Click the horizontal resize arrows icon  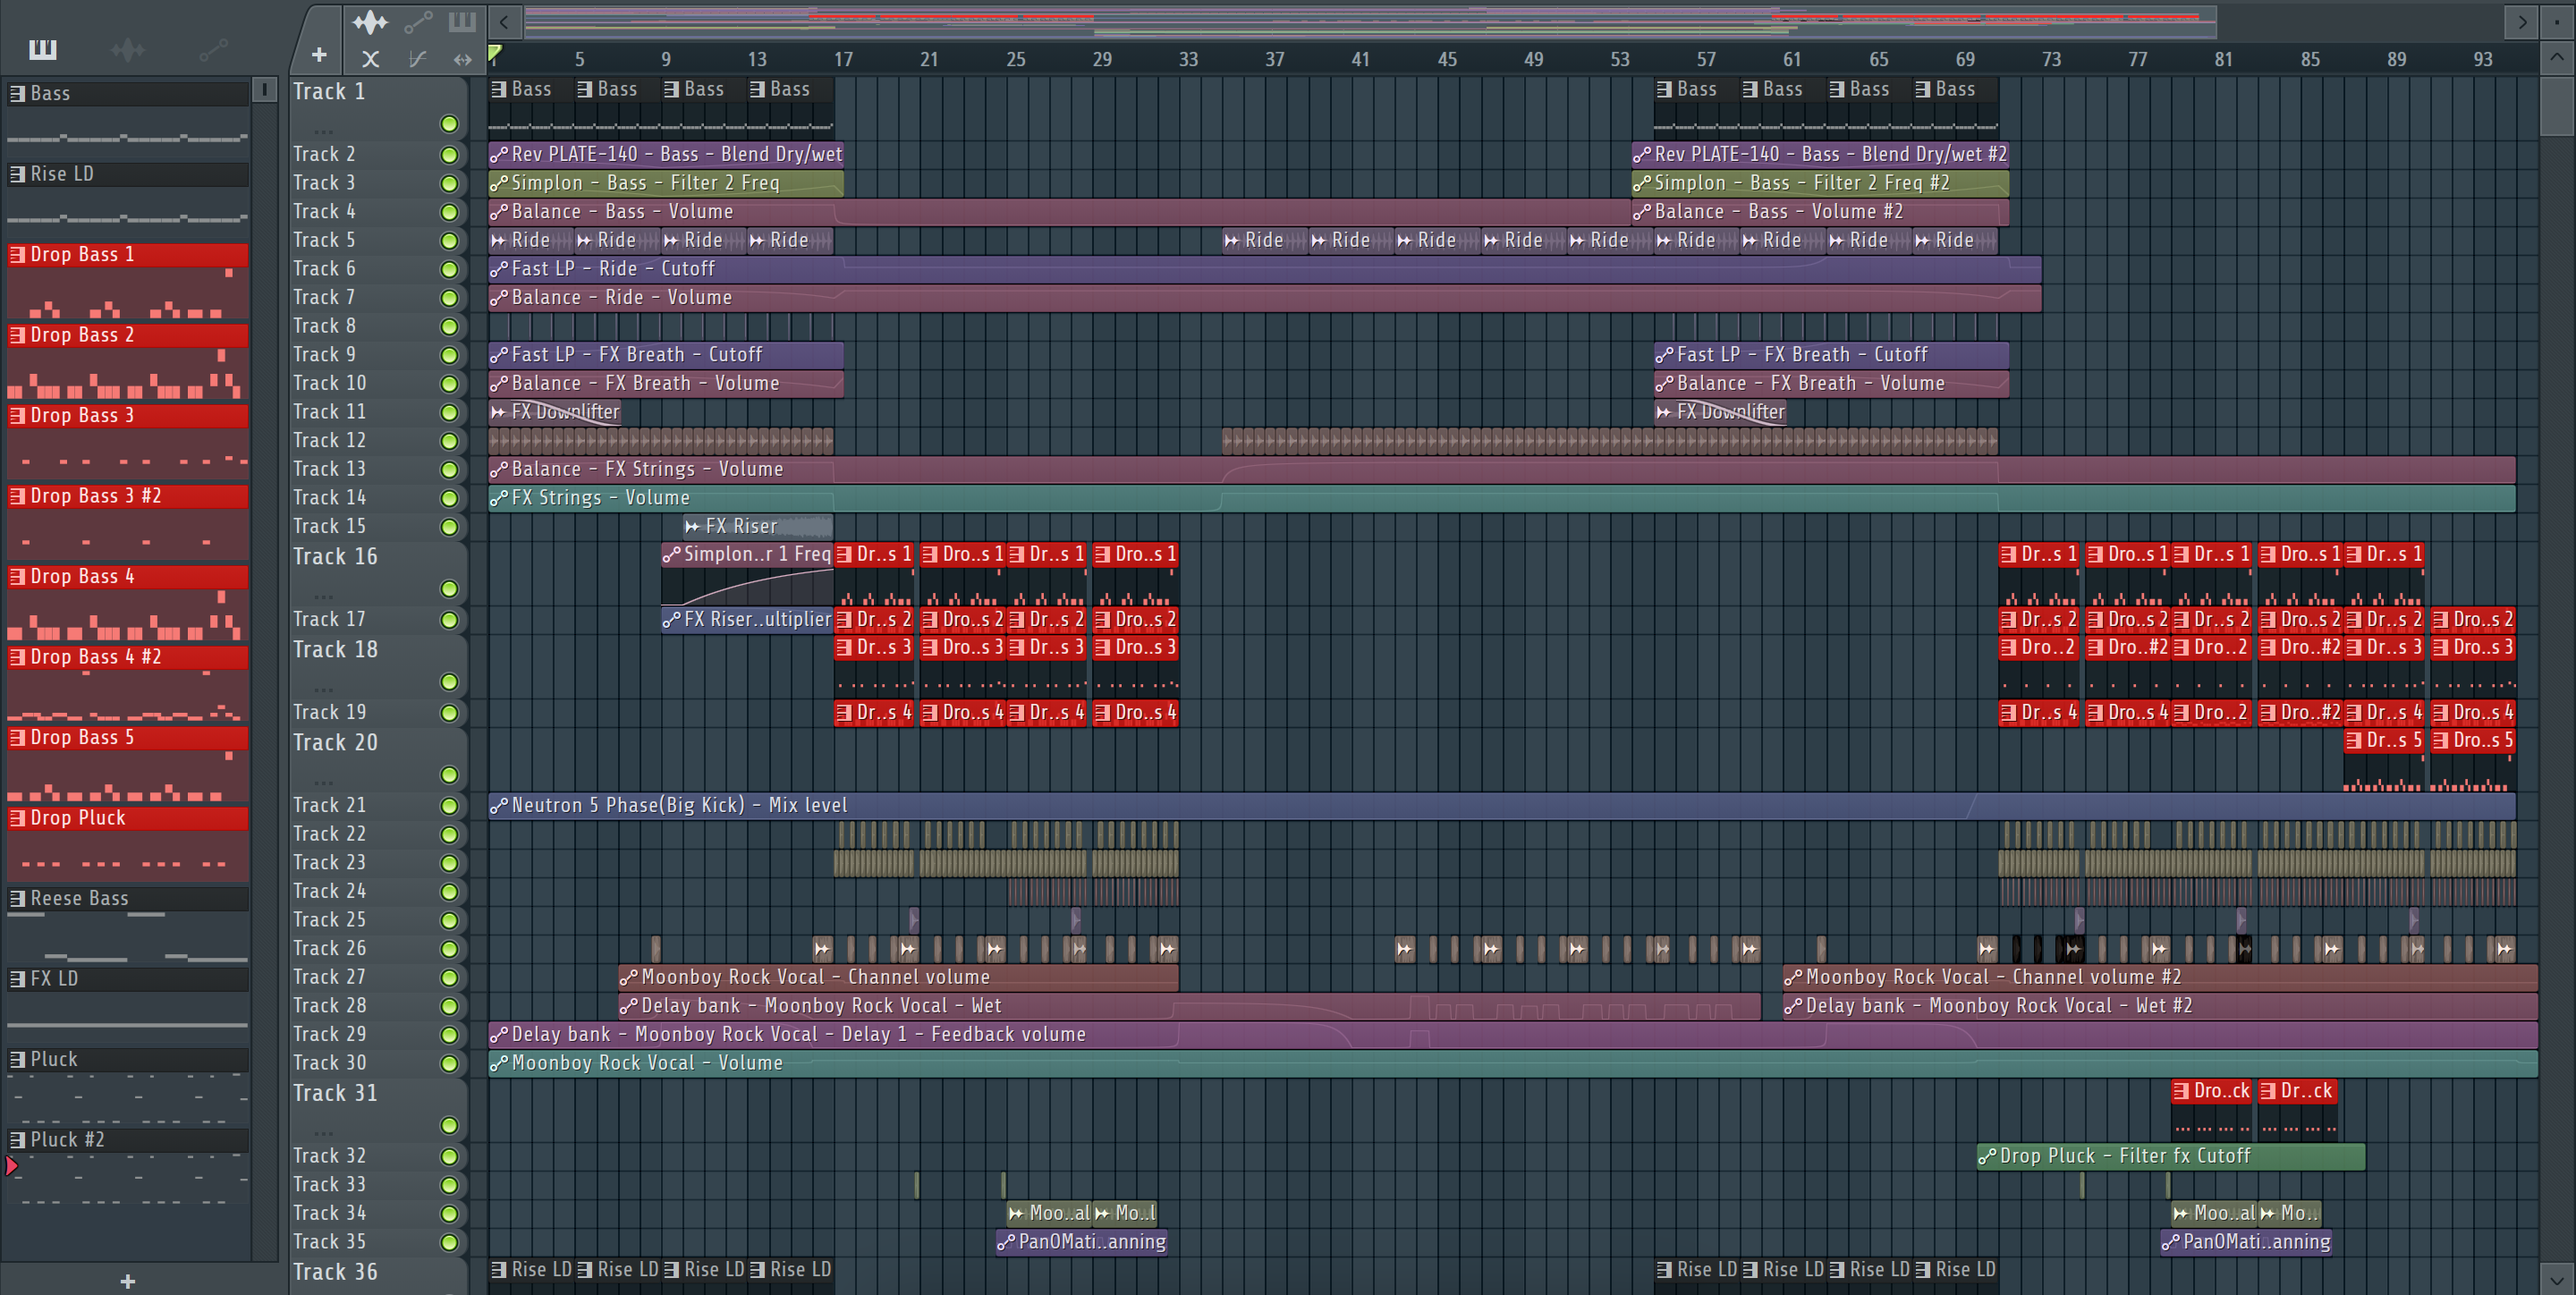(462, 59)
